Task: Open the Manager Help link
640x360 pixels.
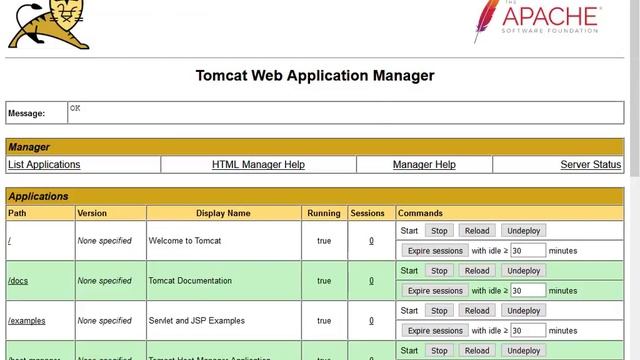Action: [x=424, y=164]
